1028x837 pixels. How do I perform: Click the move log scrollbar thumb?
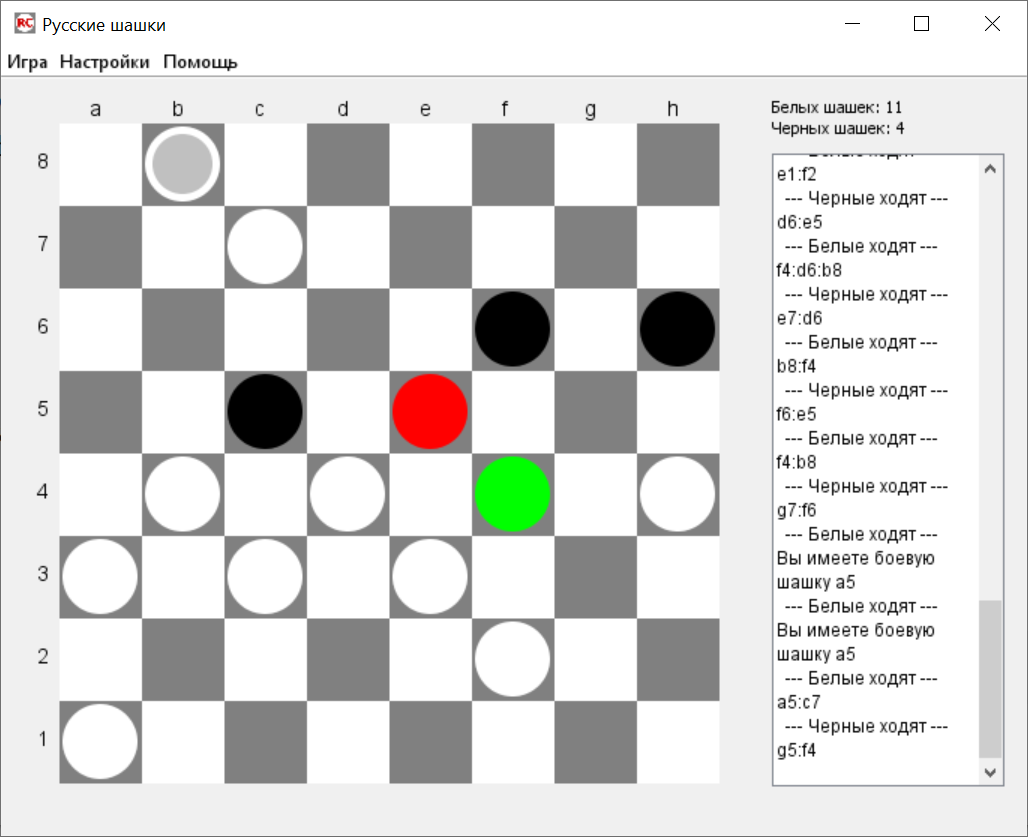click(989, 678)
